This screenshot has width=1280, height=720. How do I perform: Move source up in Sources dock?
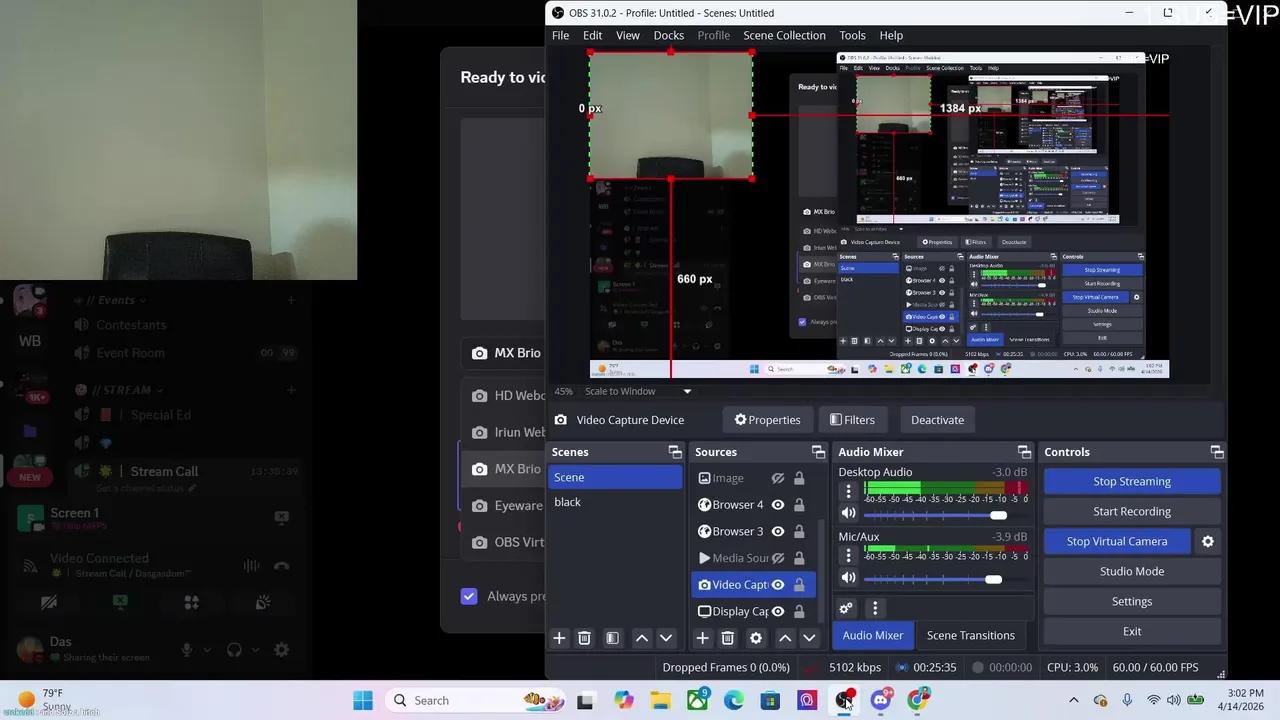pos(785,638)
